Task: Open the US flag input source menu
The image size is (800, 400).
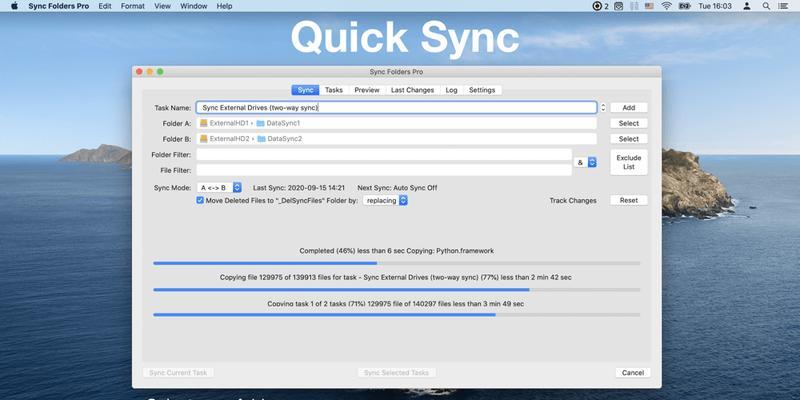Action: tap(649, 6)
